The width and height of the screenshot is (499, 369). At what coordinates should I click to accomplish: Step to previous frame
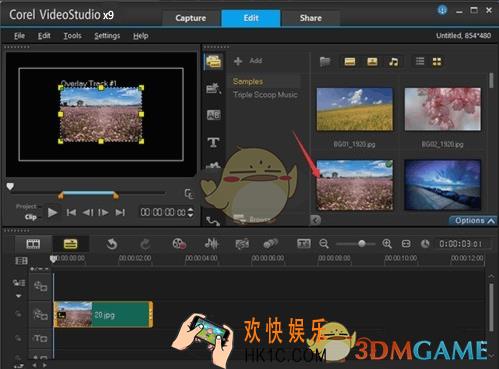click(x=88, y=212)
